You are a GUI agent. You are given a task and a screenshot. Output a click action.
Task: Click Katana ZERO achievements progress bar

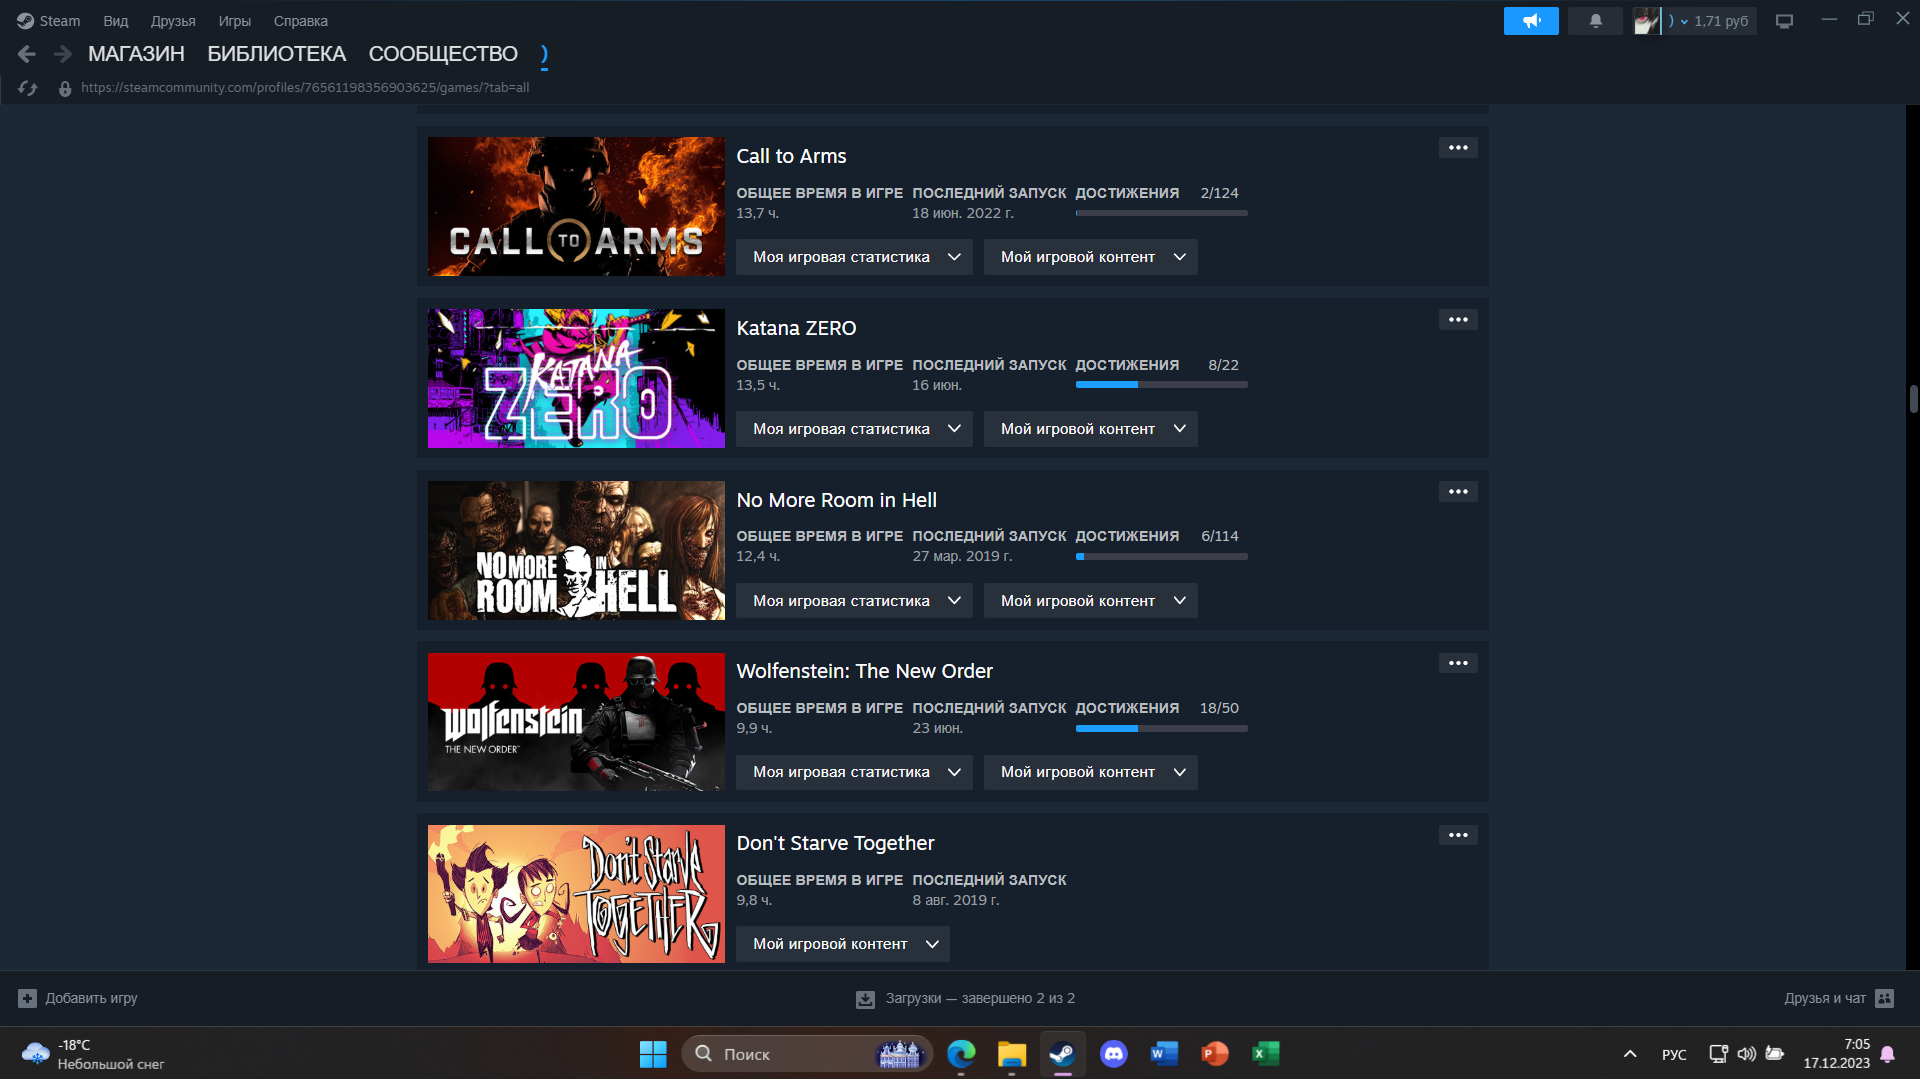point(1161,385)
